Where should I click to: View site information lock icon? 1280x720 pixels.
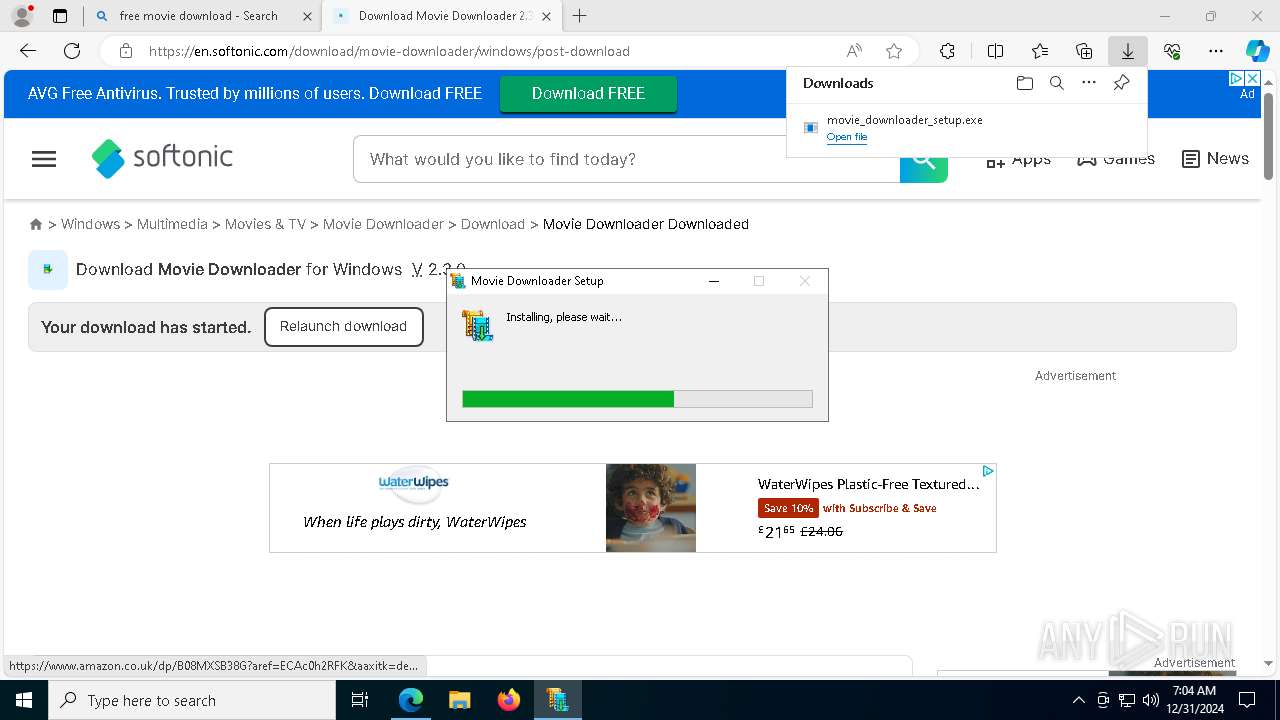click(125, 51)
